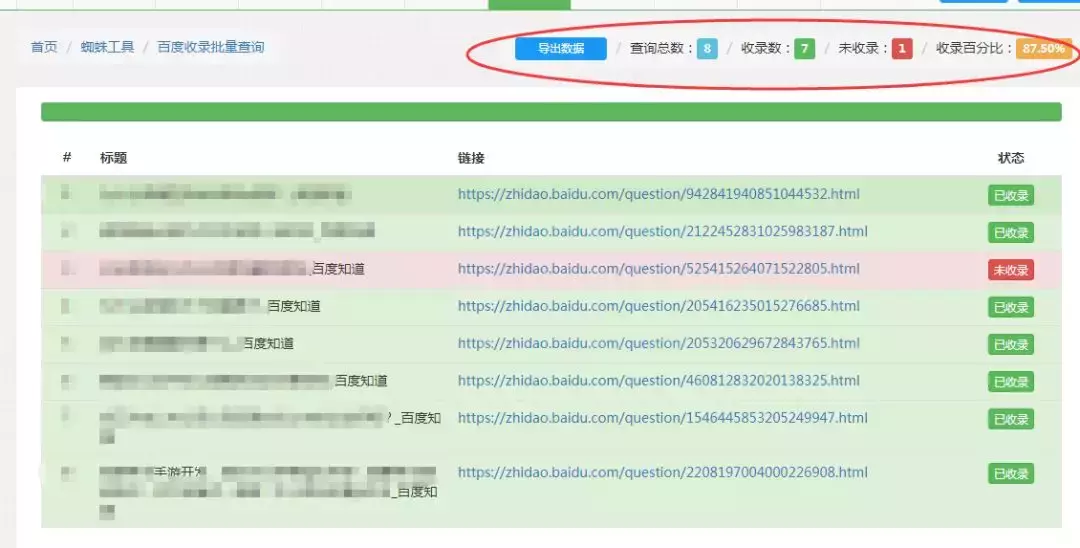
Task: Click the red 未收录 status label
Action: pyautogui.click(x=1010, y=270)
